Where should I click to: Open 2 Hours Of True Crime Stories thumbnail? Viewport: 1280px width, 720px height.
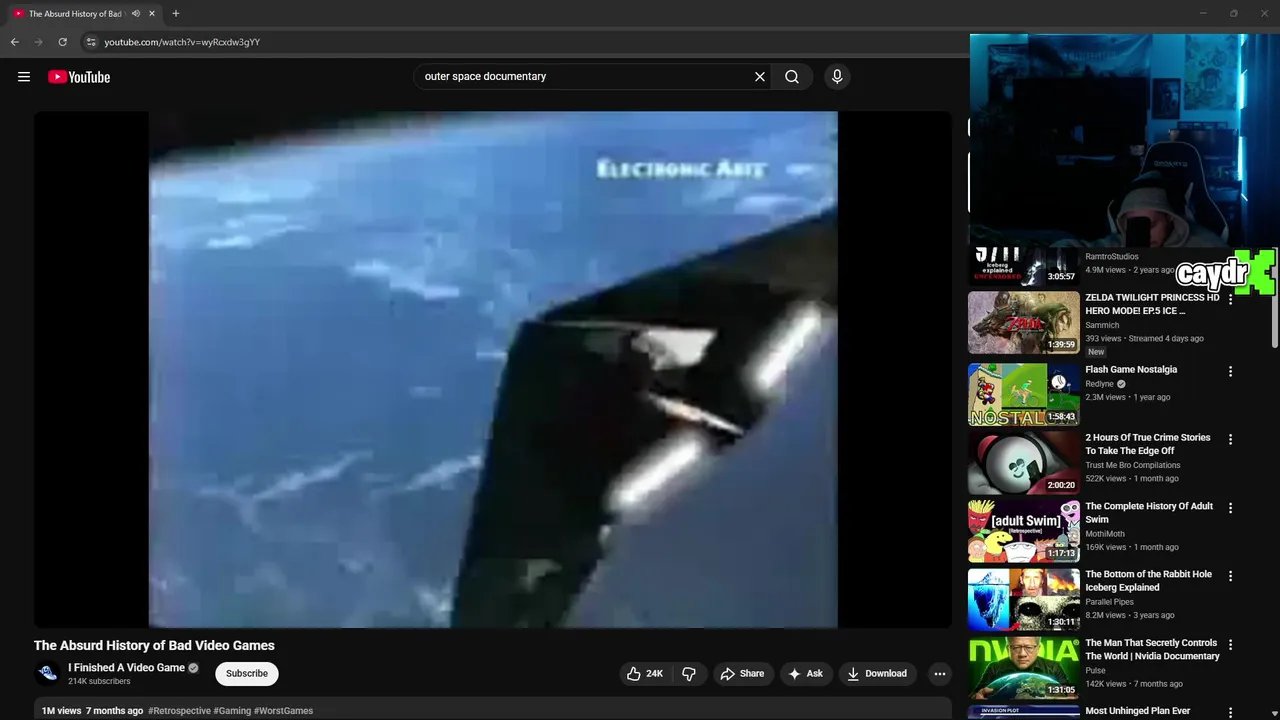point(1024,463)
